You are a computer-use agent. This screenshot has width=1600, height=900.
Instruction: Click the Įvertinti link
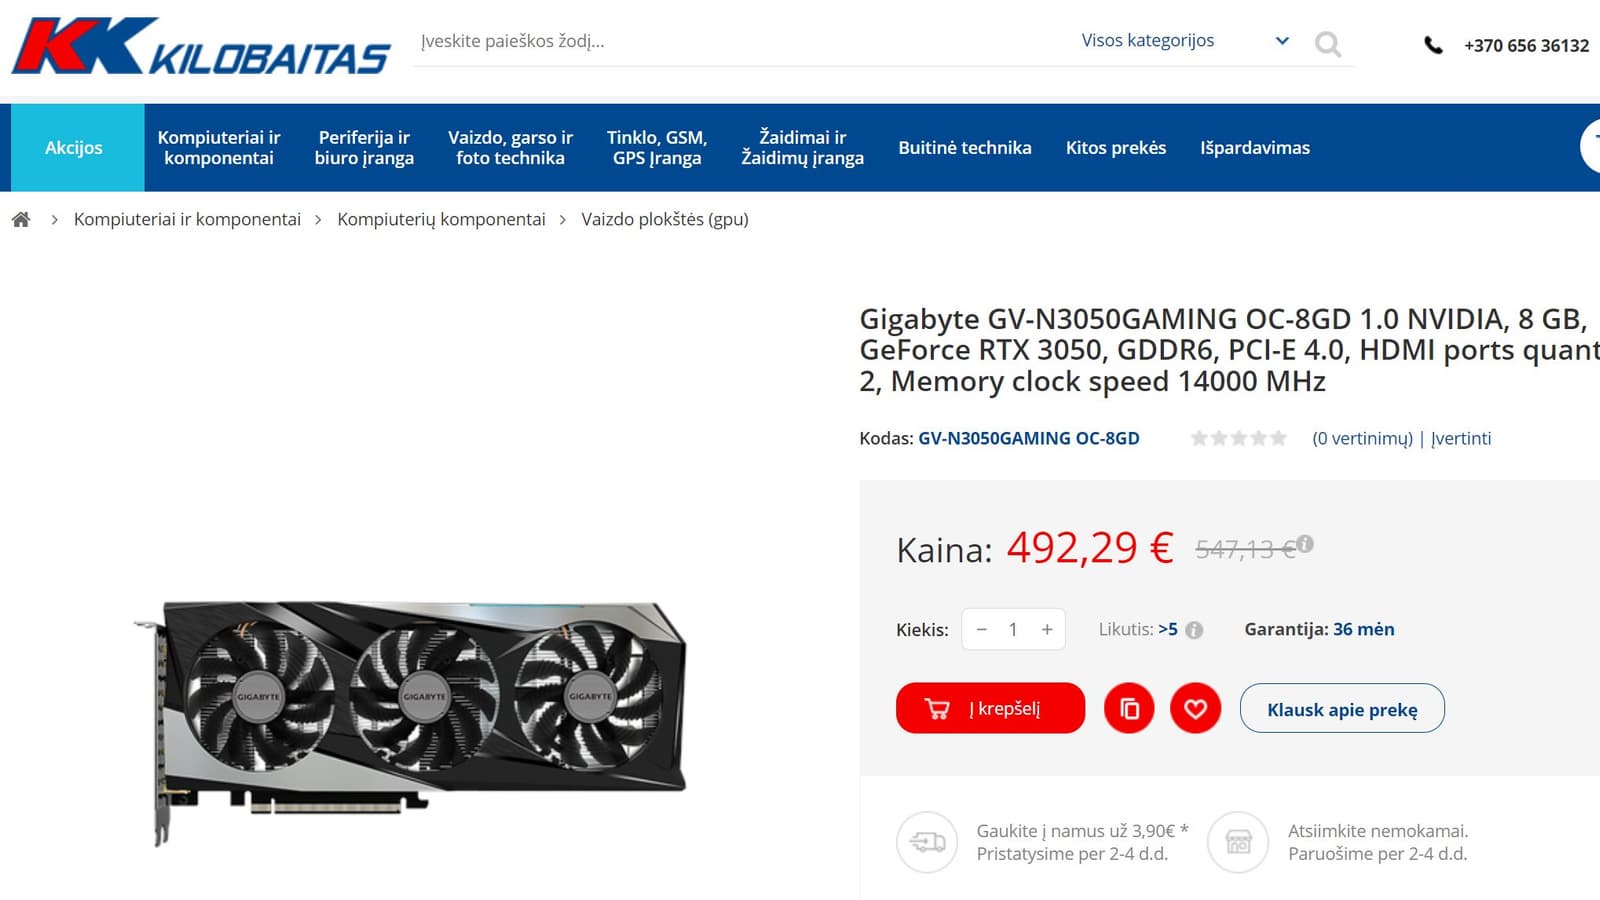[1461, 438]
